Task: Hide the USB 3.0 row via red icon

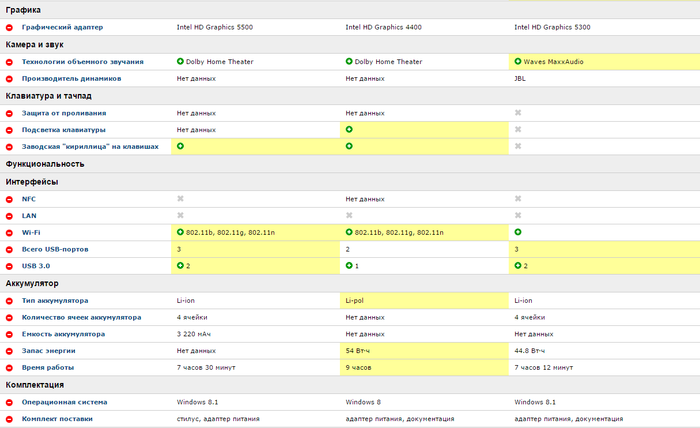Action: [x=10, y=266]
